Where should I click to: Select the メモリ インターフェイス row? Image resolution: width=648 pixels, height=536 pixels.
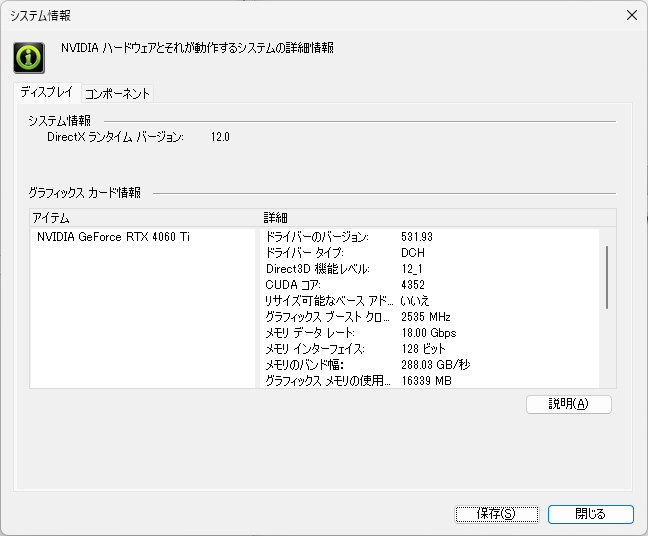point(430,349)
